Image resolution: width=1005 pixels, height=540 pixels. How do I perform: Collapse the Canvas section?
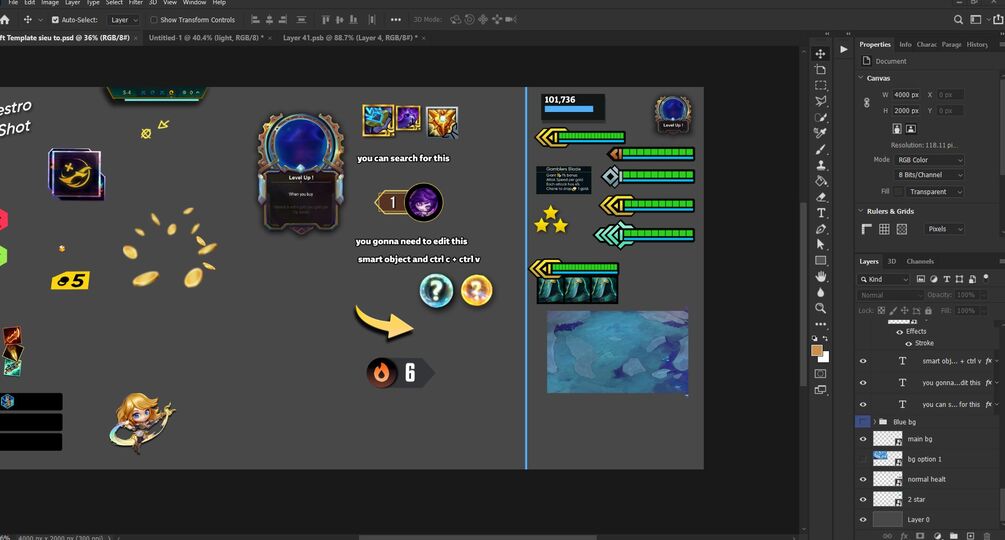point(861,78)
